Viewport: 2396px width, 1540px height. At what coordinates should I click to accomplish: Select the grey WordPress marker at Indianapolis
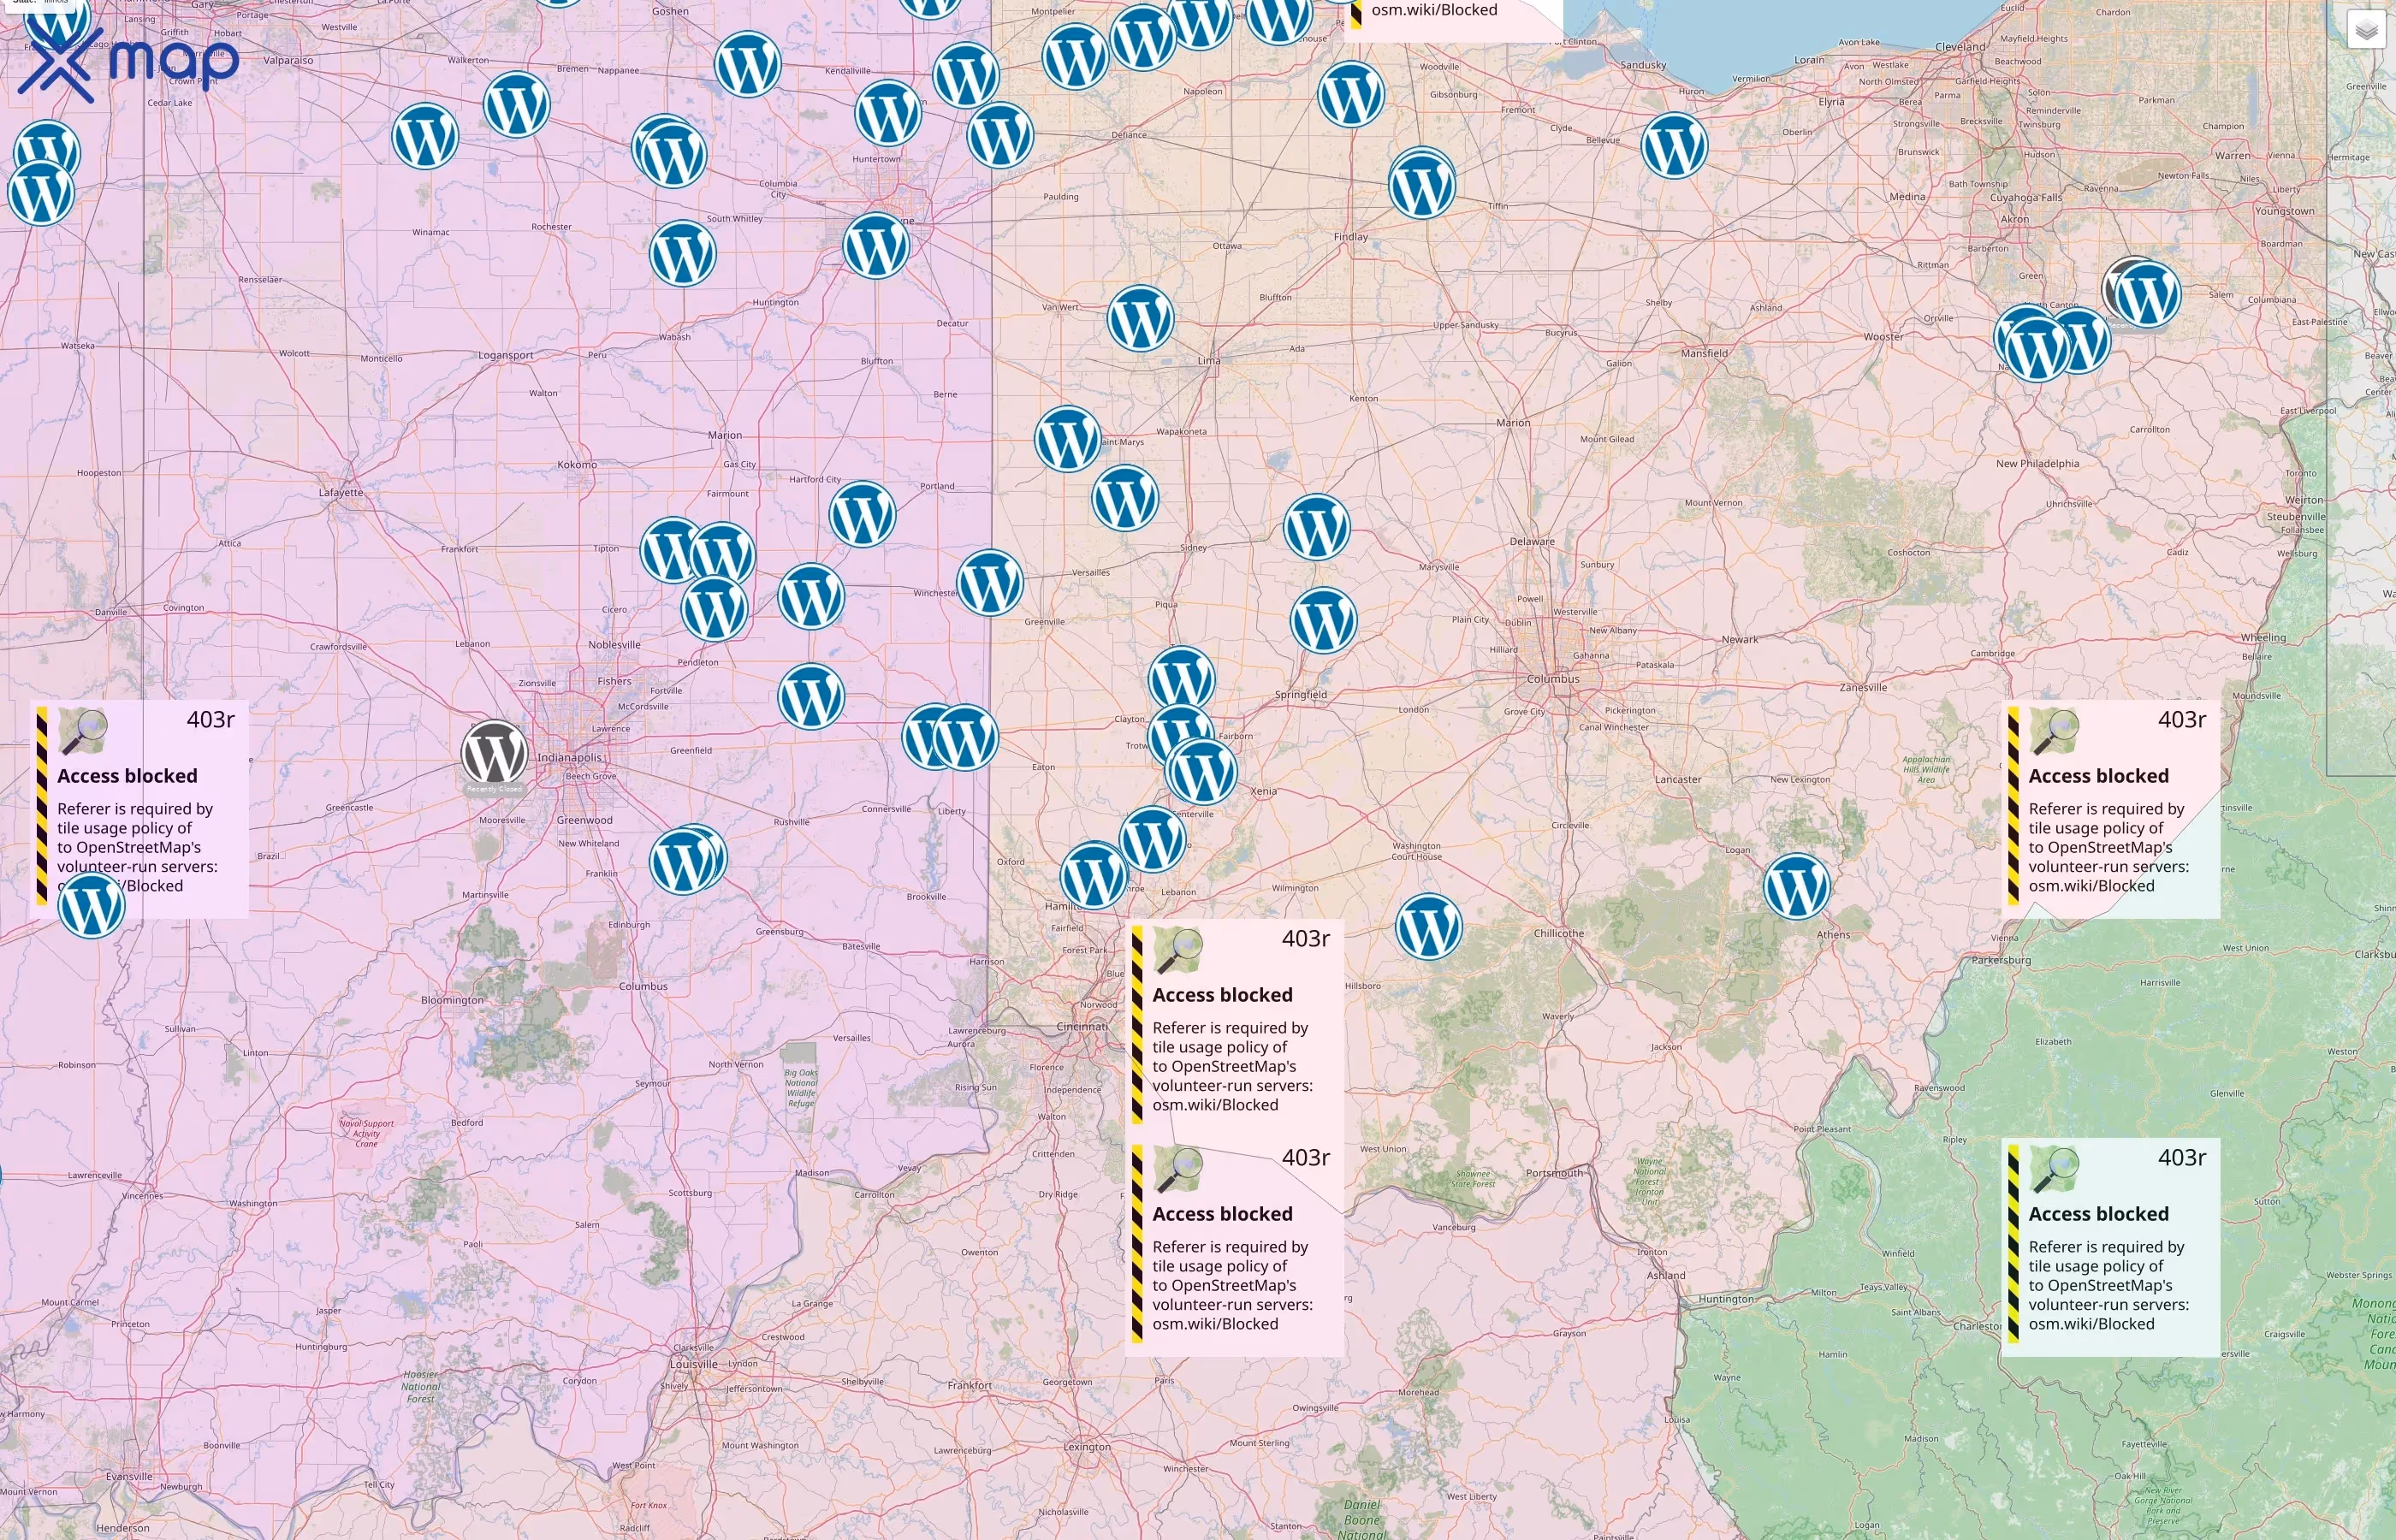click(494, 753)
